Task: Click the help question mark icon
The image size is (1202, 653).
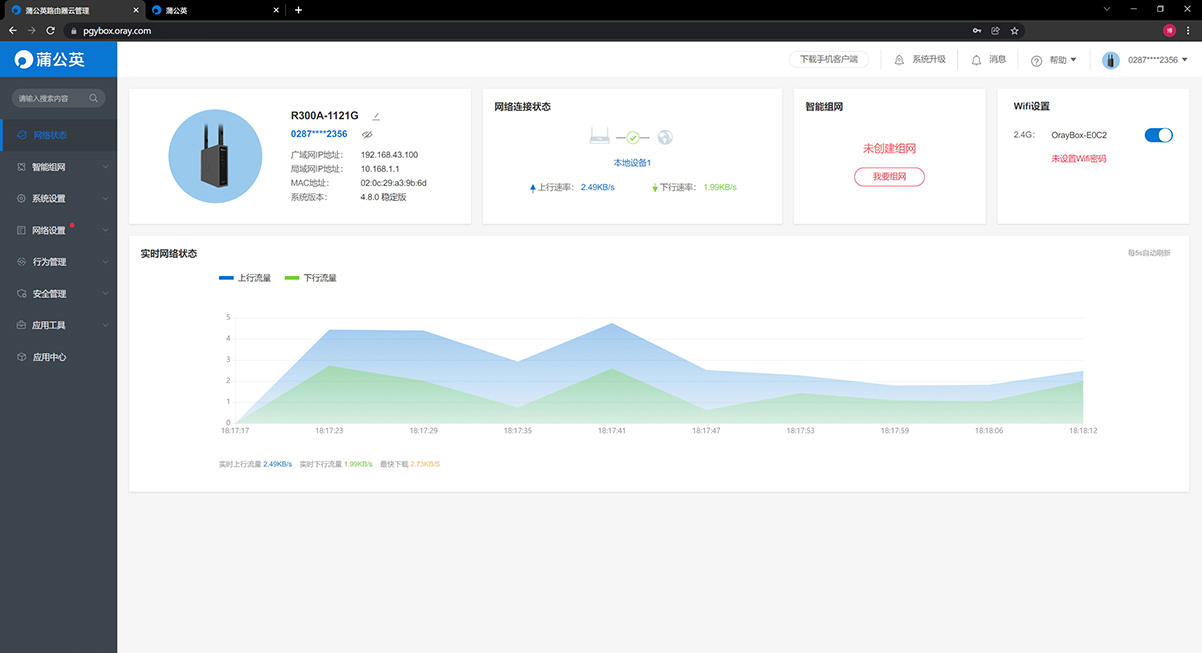Action: point(1036,61)
